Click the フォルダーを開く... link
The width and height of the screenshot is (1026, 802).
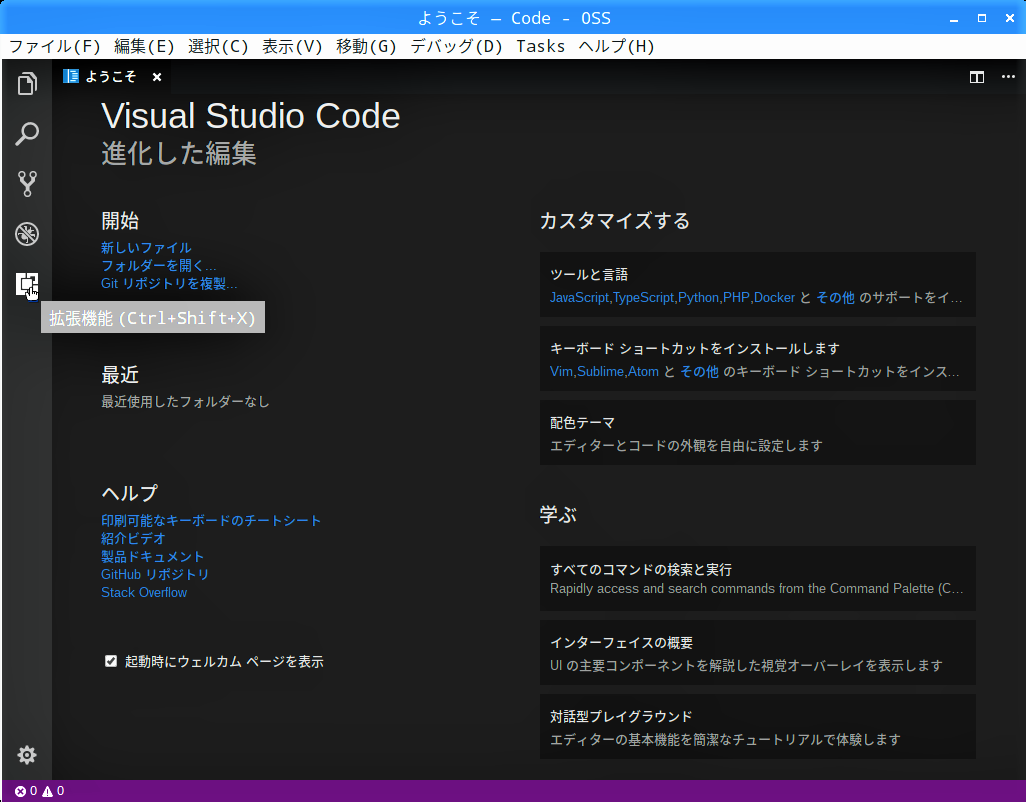coord(158,266)
